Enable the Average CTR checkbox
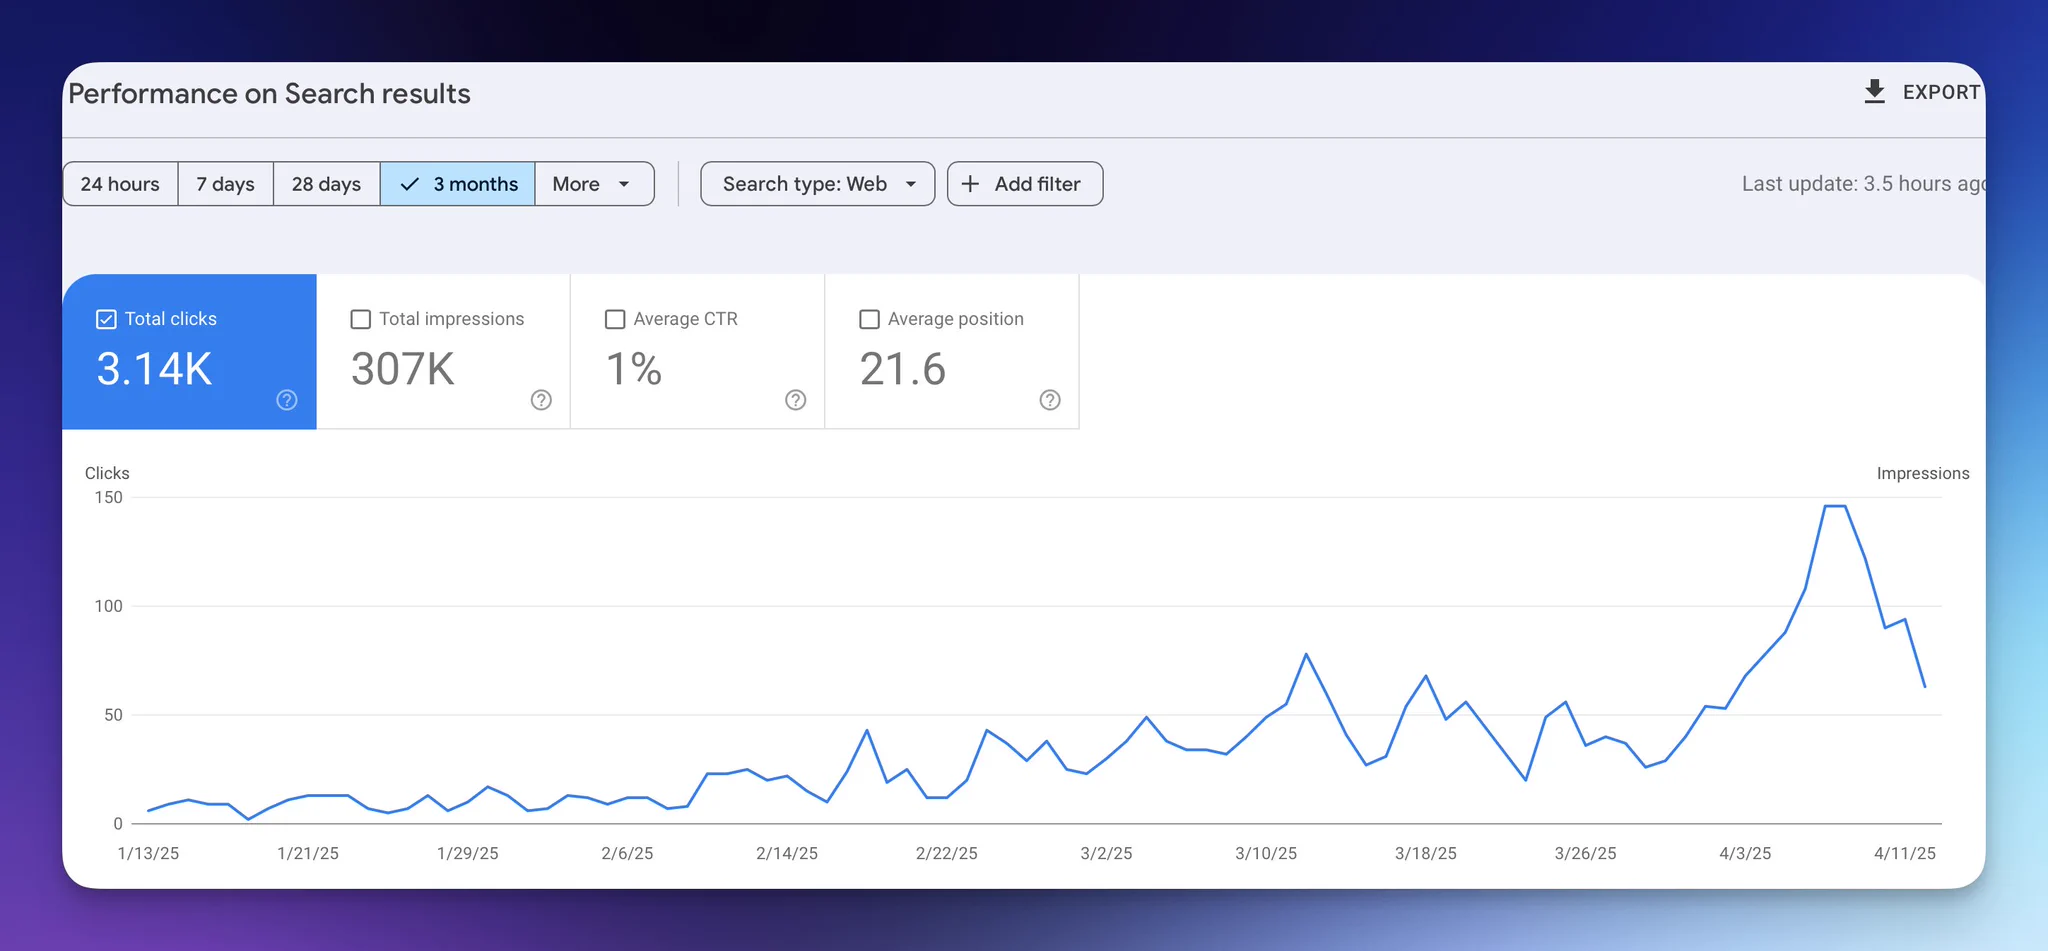Image resolution: width=2048 pixels, height=951 pixels. click(x=615, y=319)
